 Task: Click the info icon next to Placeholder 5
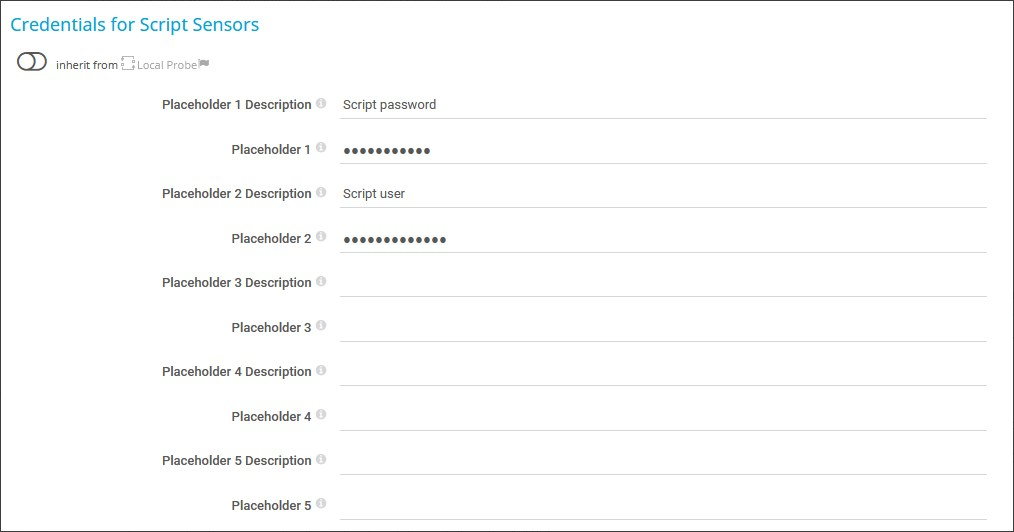[x=321, y=504]
